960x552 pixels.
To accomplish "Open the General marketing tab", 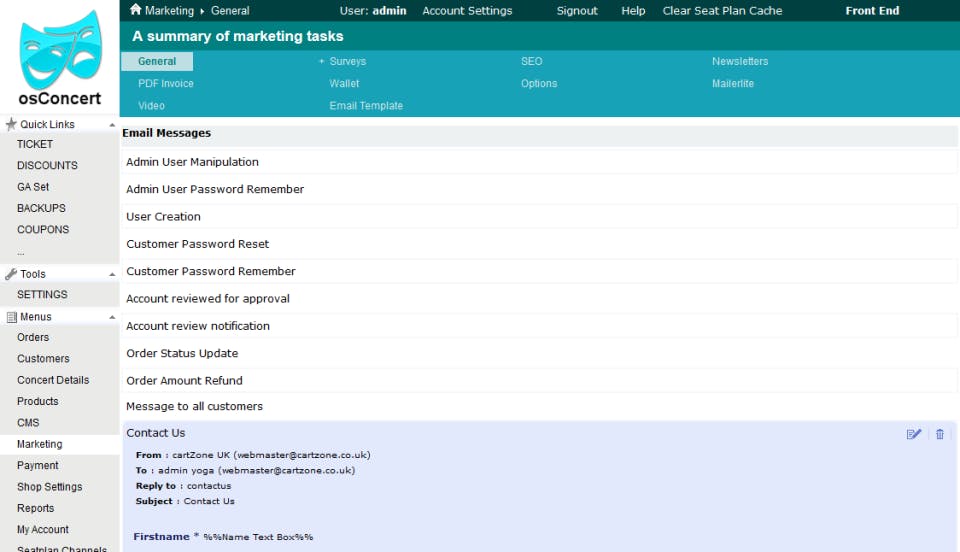I will (157, 61).
